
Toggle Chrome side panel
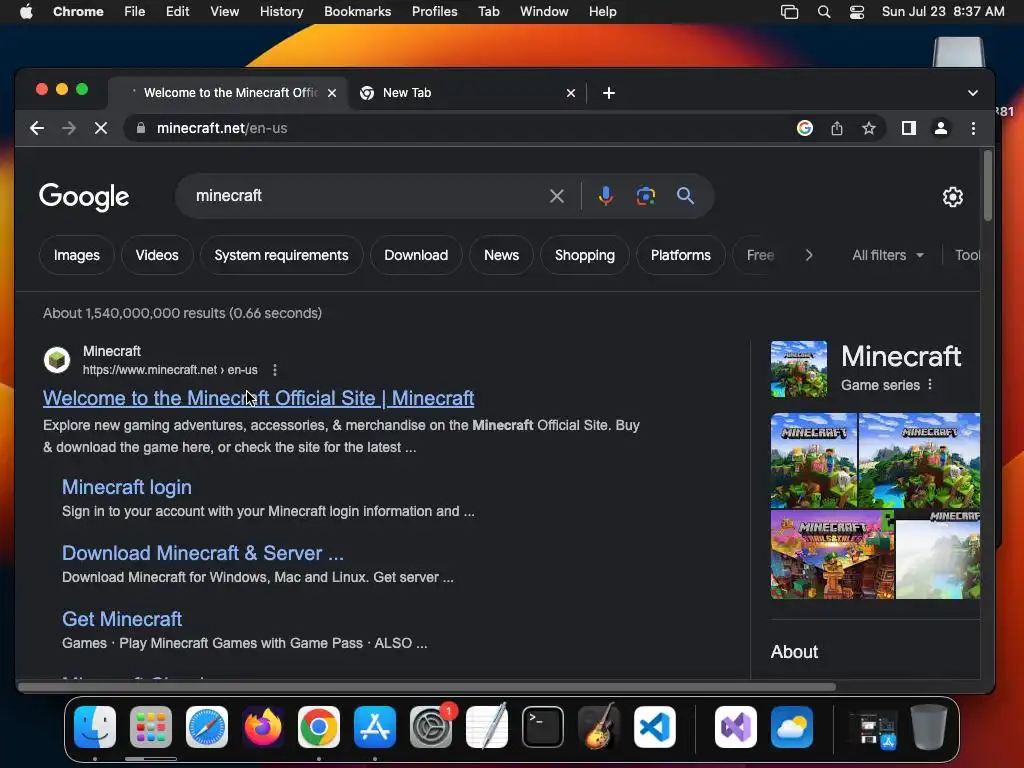908,128
